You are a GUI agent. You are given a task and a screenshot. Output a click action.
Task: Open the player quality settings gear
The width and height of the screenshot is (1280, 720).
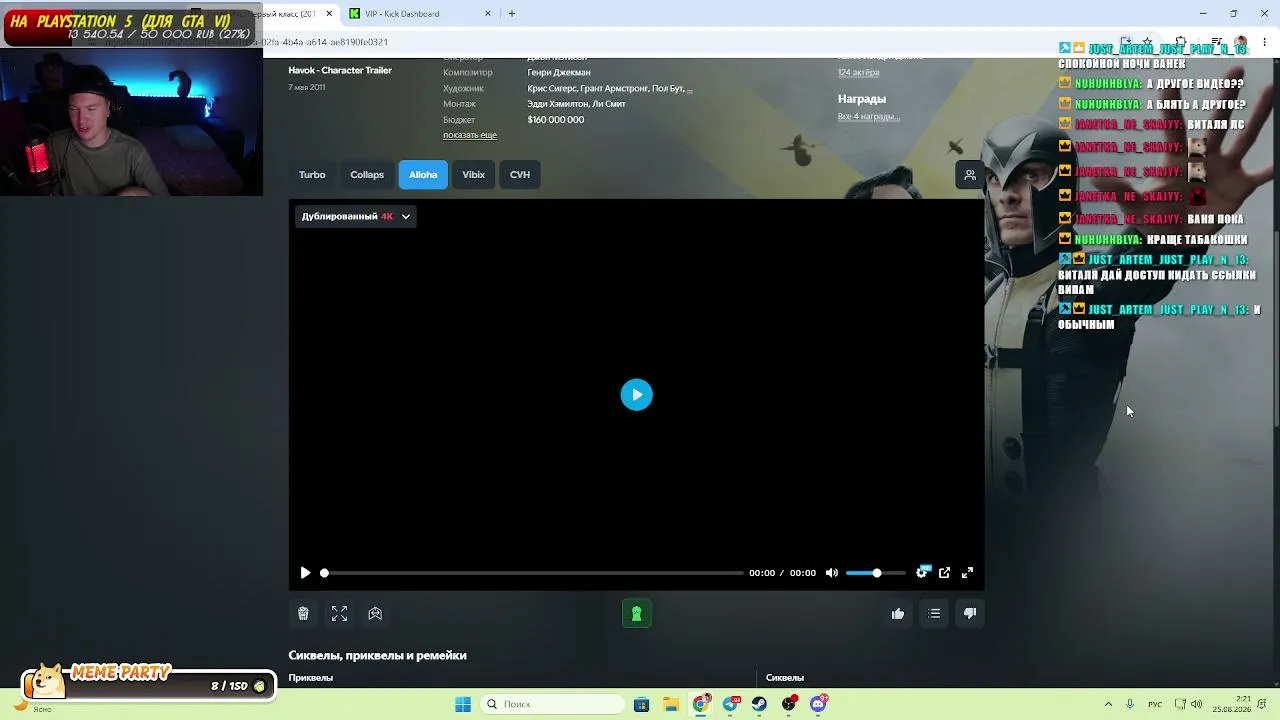point(922,573)
